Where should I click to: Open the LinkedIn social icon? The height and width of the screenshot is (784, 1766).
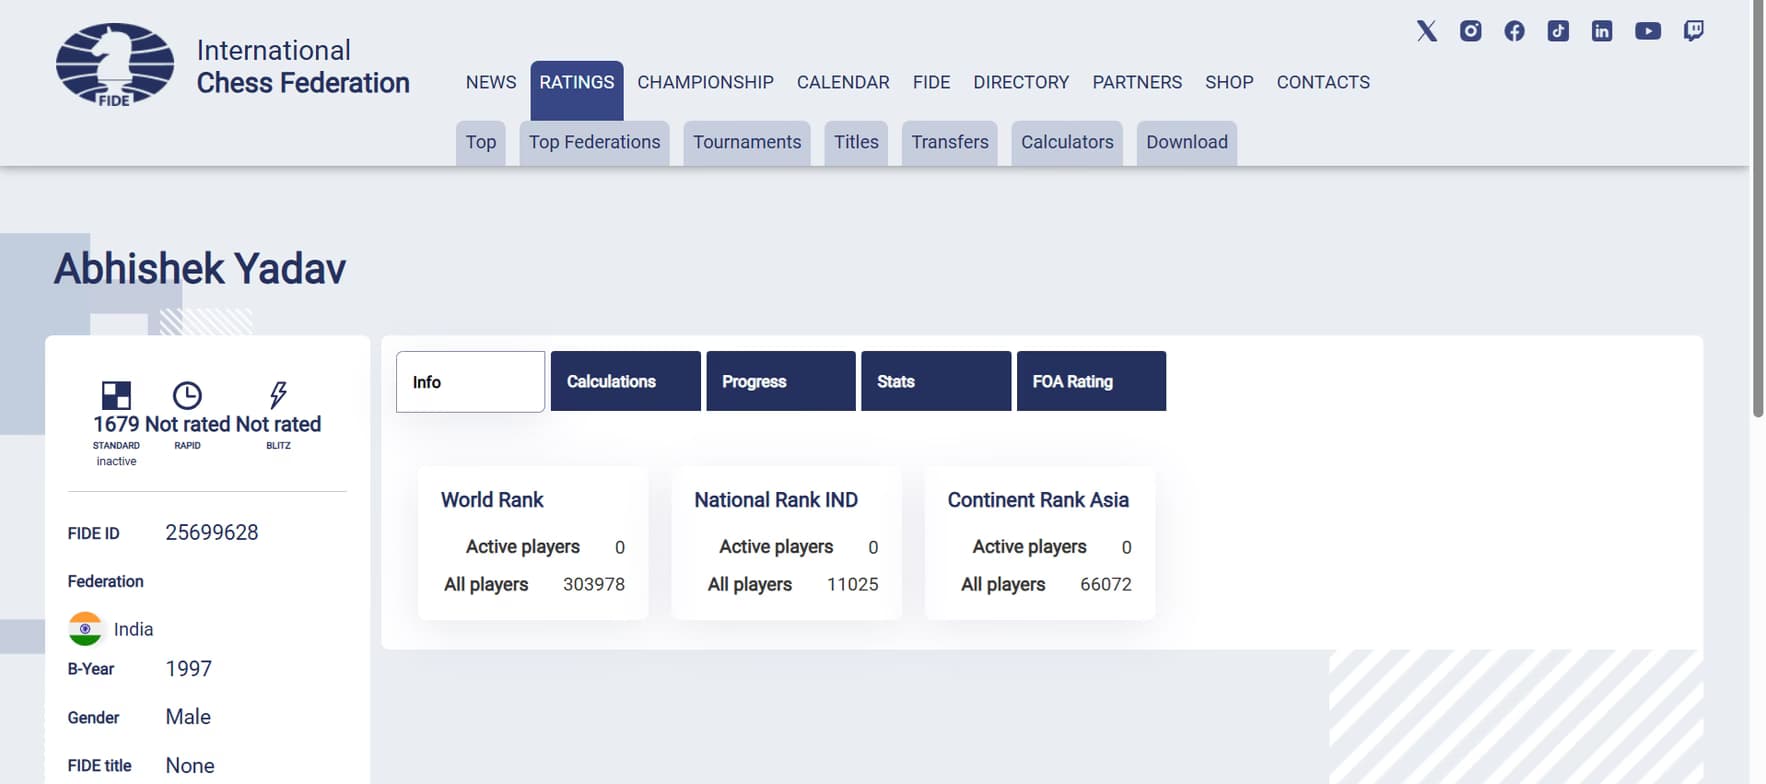click(1601, 31)
